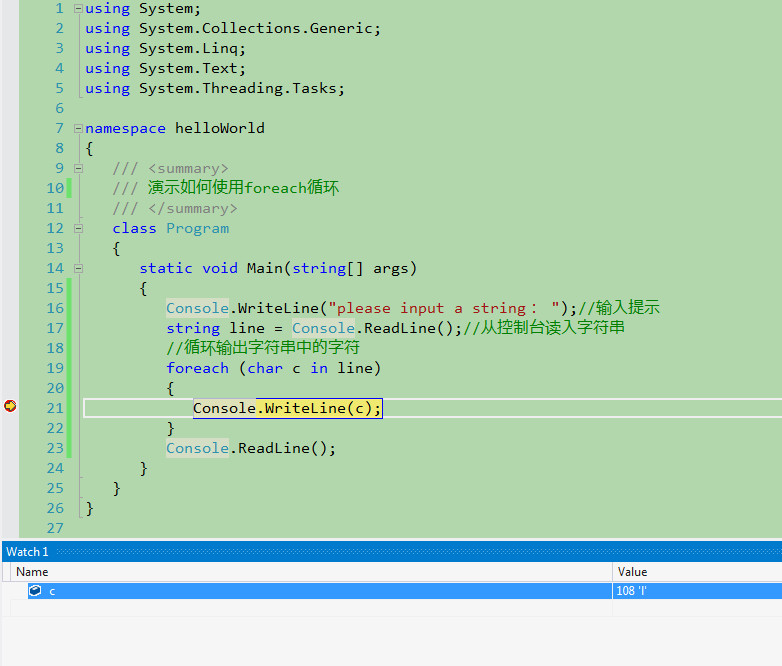Click line number 19 in the gutter
Image resolution: width=782 pixels, height=666 pixels.
coord(55,368)
